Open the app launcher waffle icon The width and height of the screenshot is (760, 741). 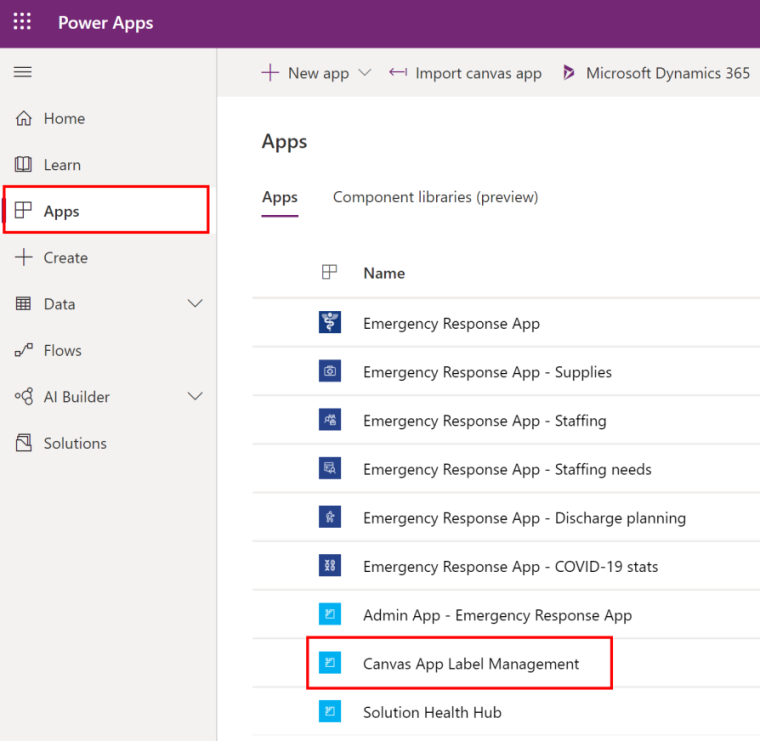click(x=22, y=22)
